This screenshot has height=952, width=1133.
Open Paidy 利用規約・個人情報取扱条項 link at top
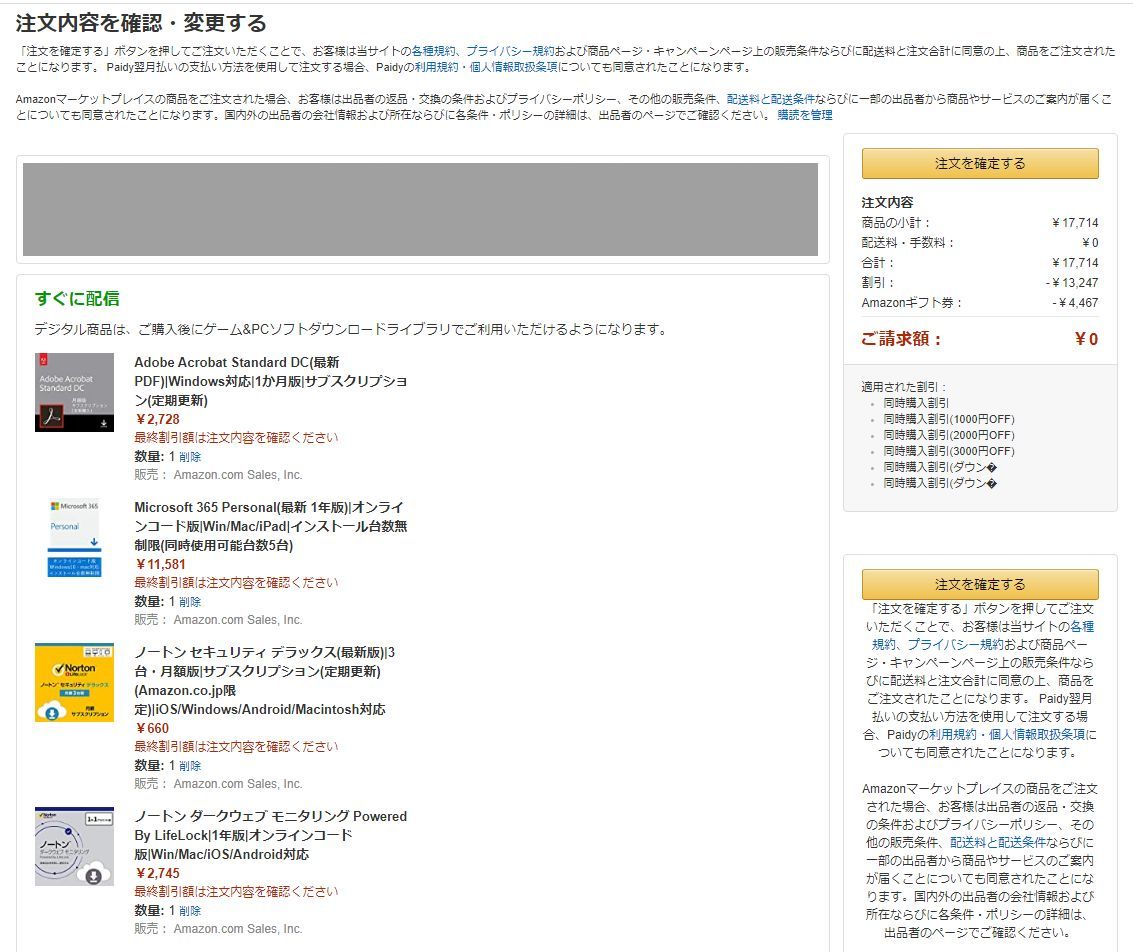coord(486,67)
